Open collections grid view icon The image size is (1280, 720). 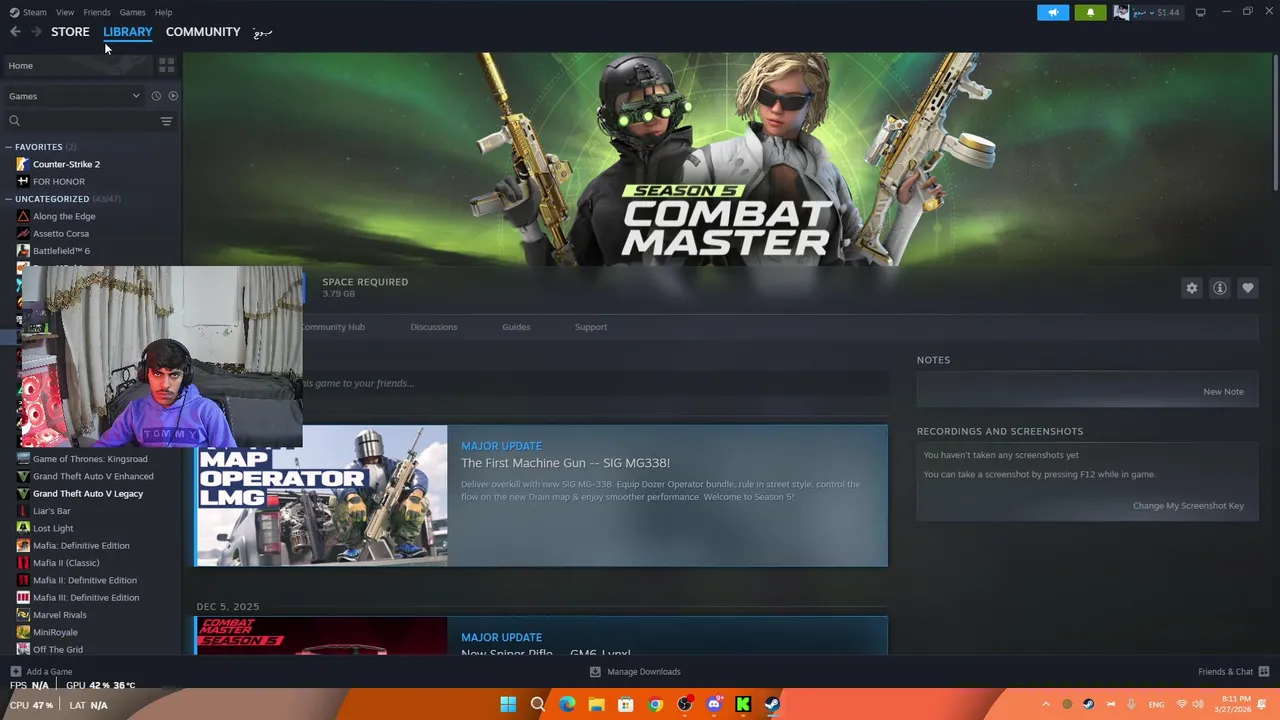click(x=166, y=65)
